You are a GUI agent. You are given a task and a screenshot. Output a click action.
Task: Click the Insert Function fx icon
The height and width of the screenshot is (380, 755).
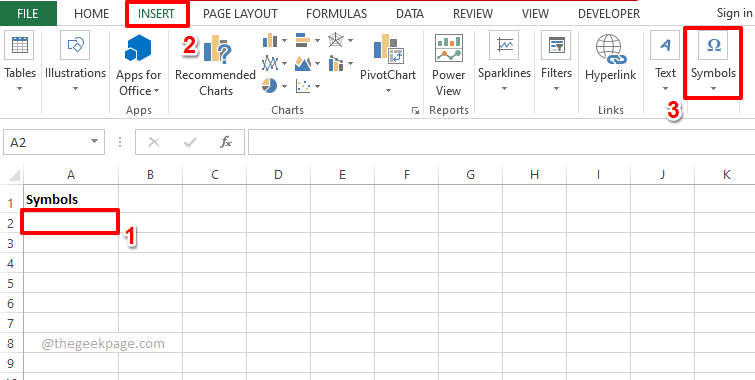click(226, 142)
